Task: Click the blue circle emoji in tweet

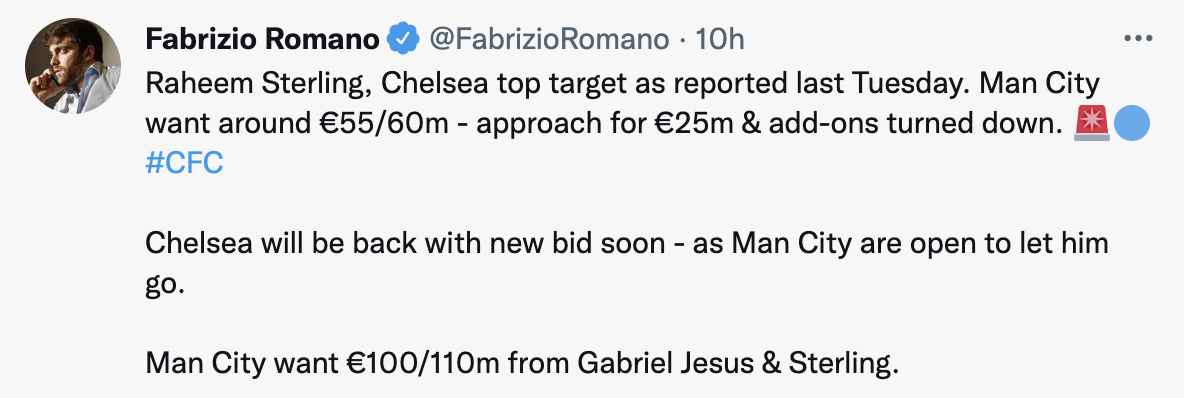Action: [1131, 123]
